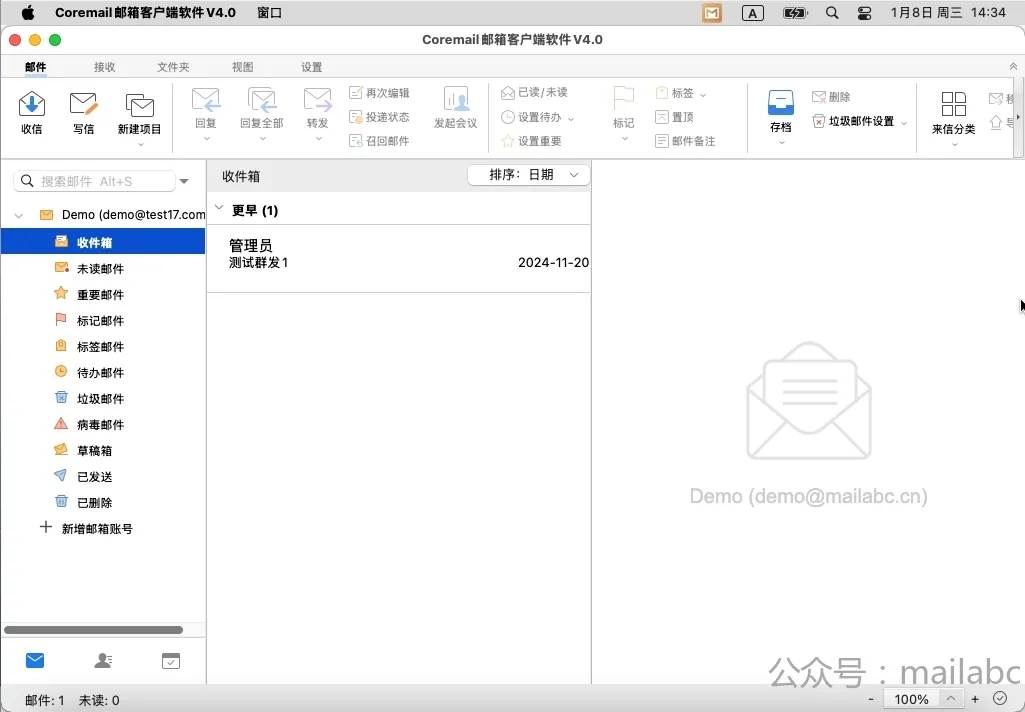Screen dimensions: 1025x712
Task: Click the 转发 forward icon
Action: (318, 101)
